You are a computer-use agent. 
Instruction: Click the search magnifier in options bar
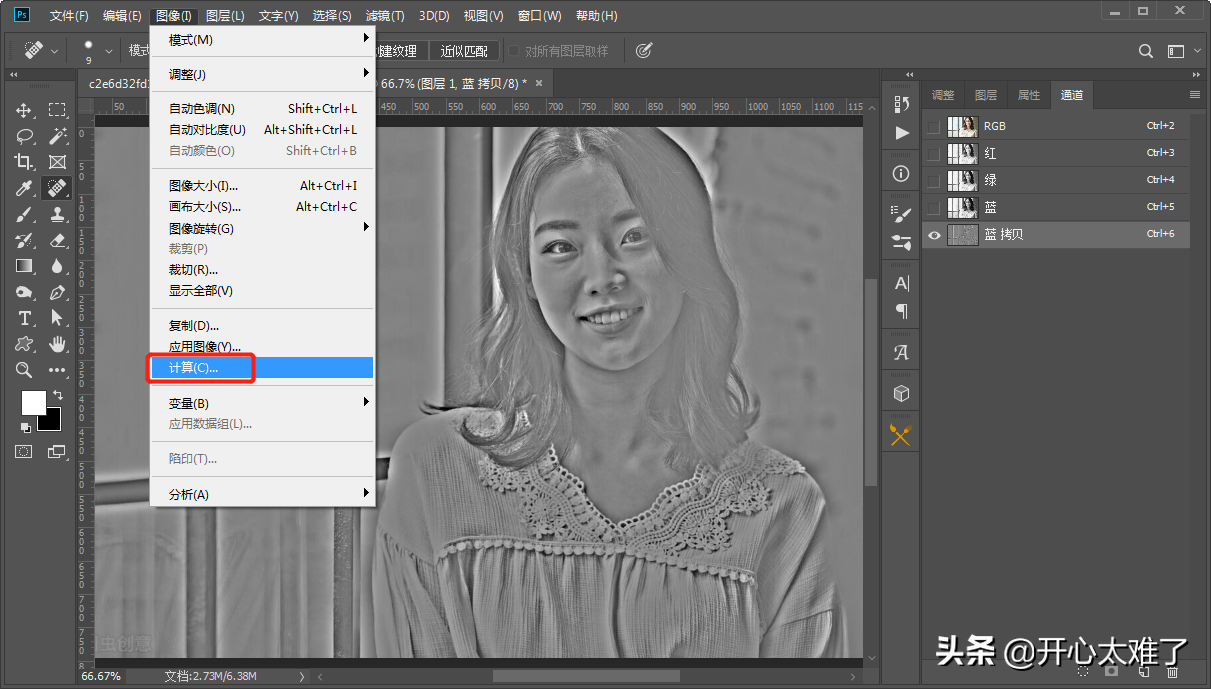(x=1146, y=51)
